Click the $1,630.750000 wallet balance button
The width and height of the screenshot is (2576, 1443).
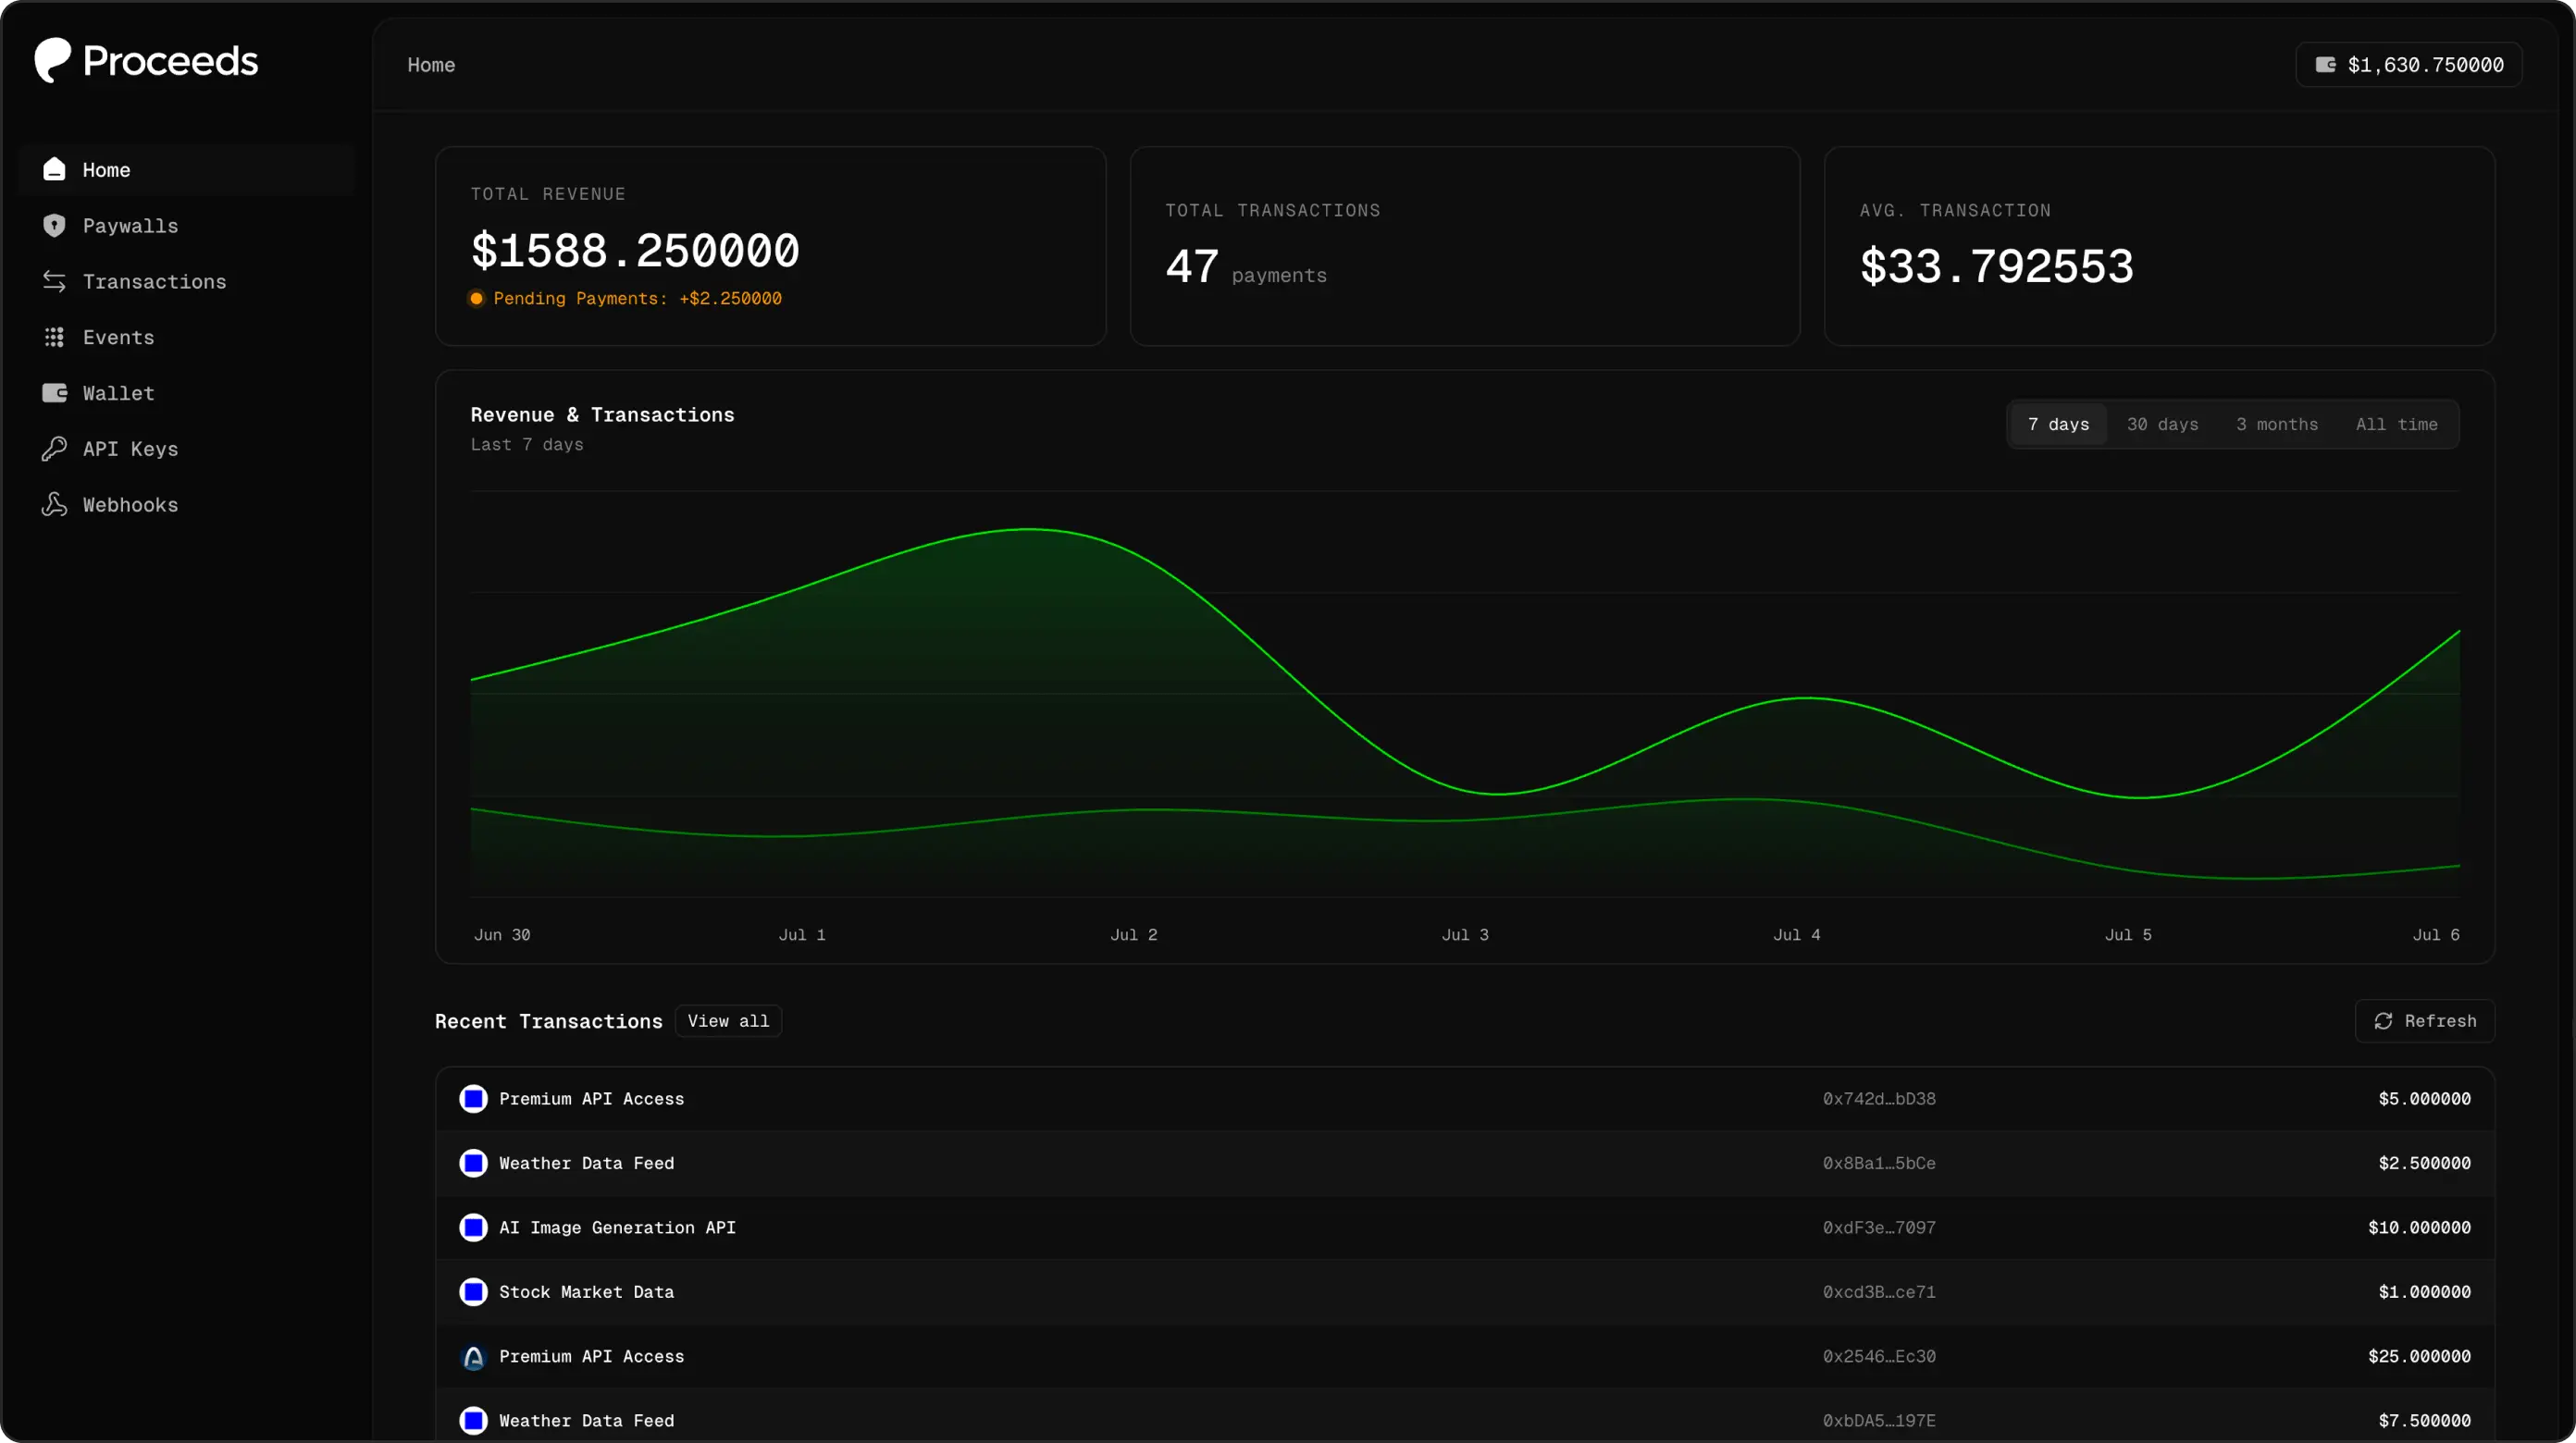pyautogui.click(x=2408, y=65)
